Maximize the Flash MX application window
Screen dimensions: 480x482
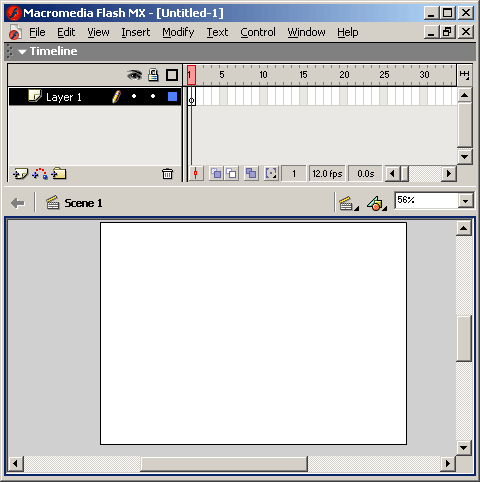coord(447,13)
